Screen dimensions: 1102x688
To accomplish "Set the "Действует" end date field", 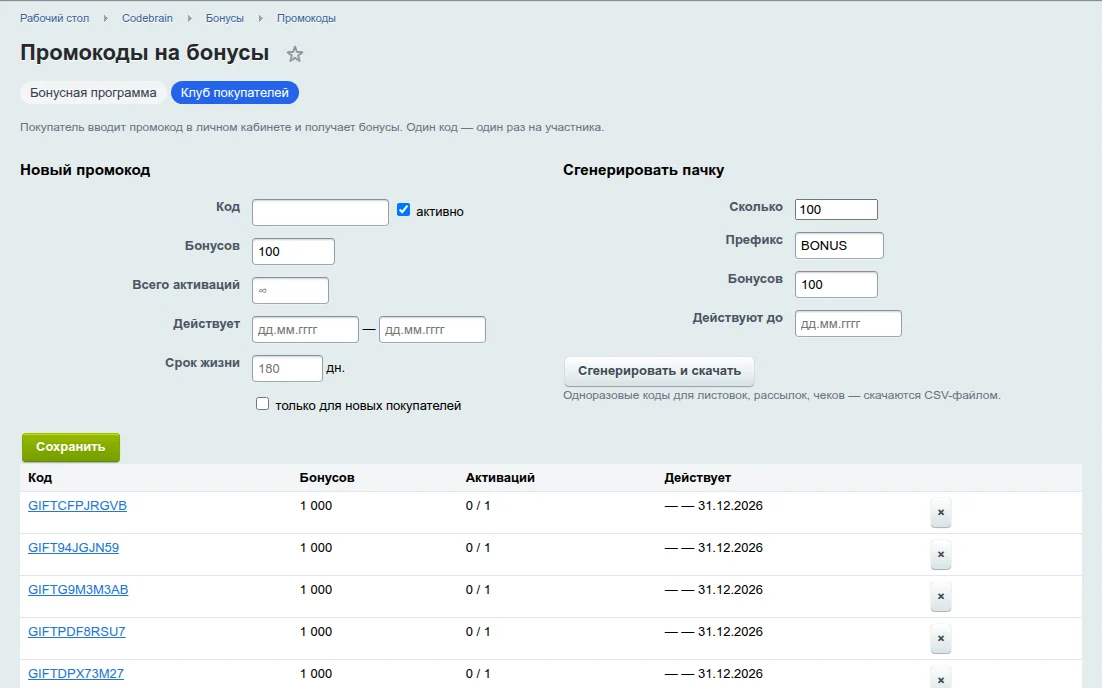I will 432,330.
